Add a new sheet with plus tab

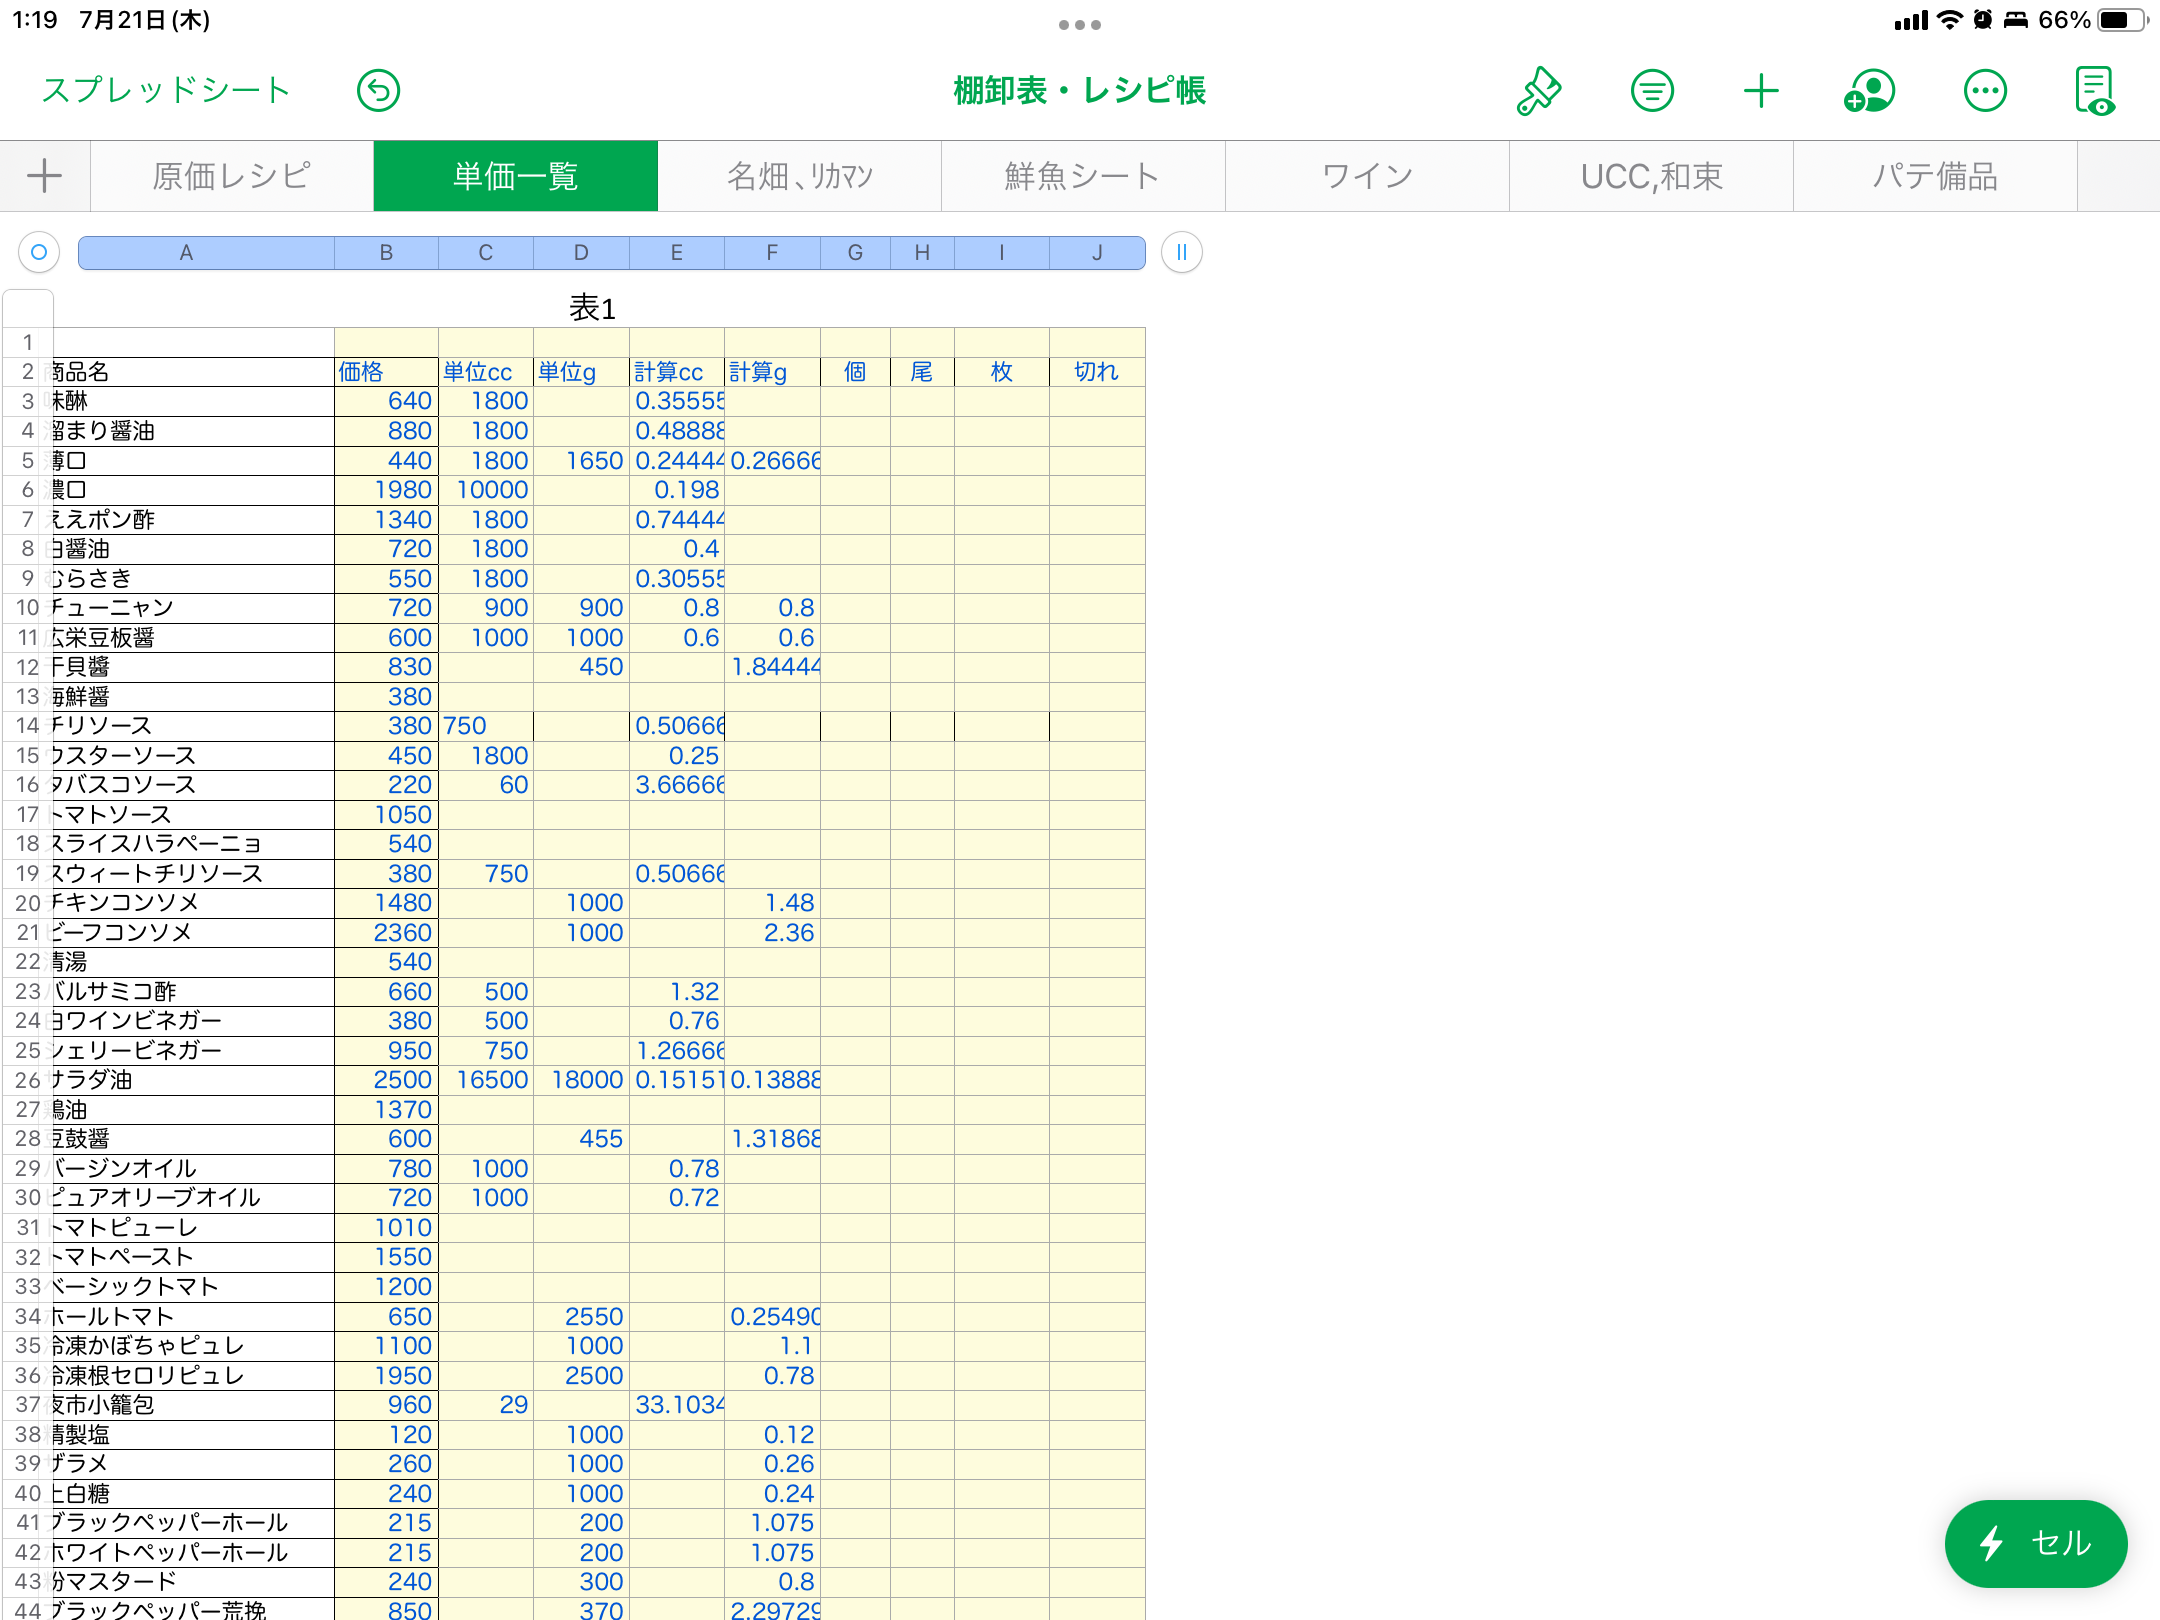click(x=44, y=176)
